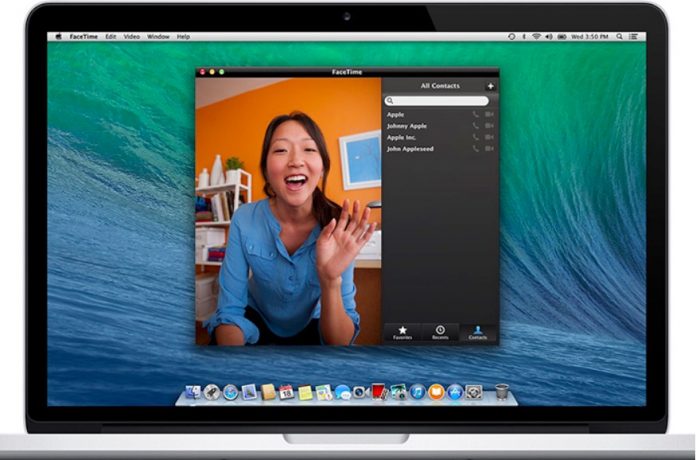
Task: Open Photo Booth from the dock
Action: point(380,392)
